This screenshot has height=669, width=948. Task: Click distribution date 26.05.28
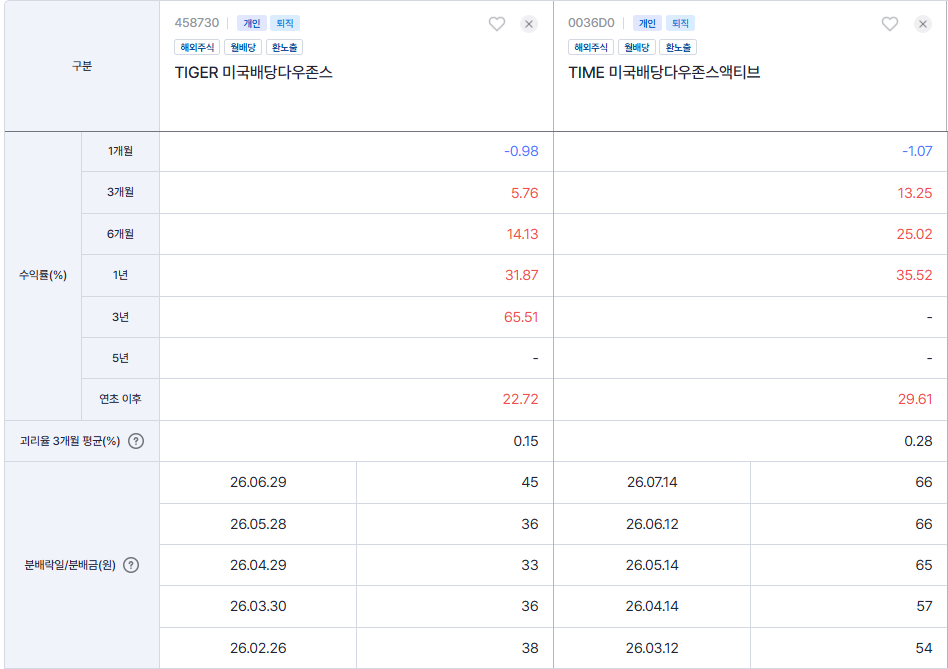258,524
